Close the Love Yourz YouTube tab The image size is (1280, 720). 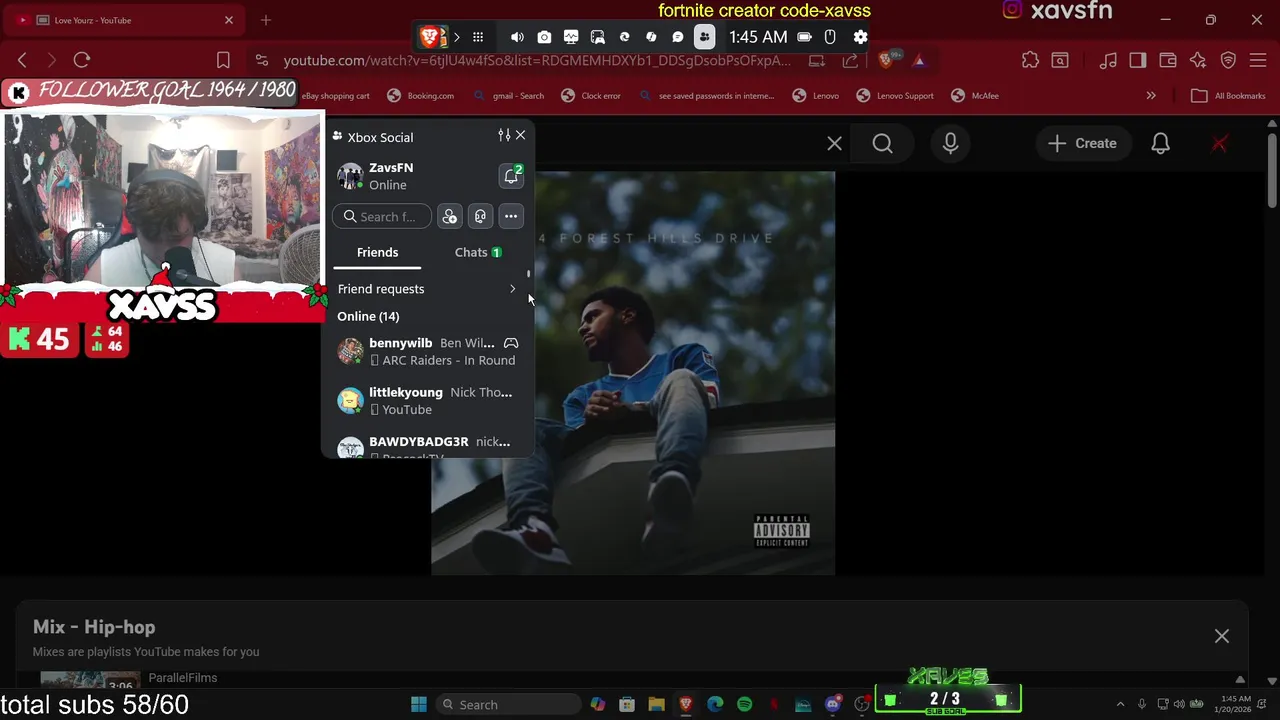tap(229, 20)
